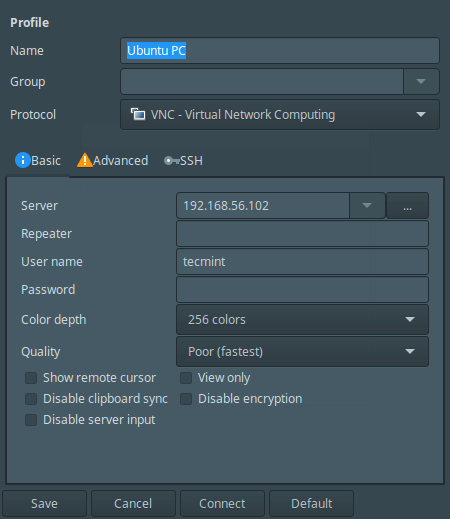
Task: Click the Quality label
Action: (41, 352)
